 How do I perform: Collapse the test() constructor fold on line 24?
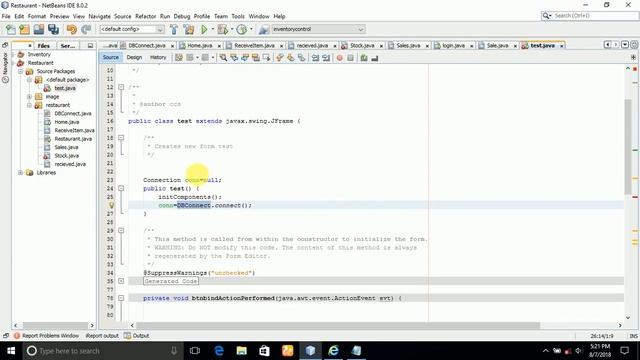pos(121,189)
